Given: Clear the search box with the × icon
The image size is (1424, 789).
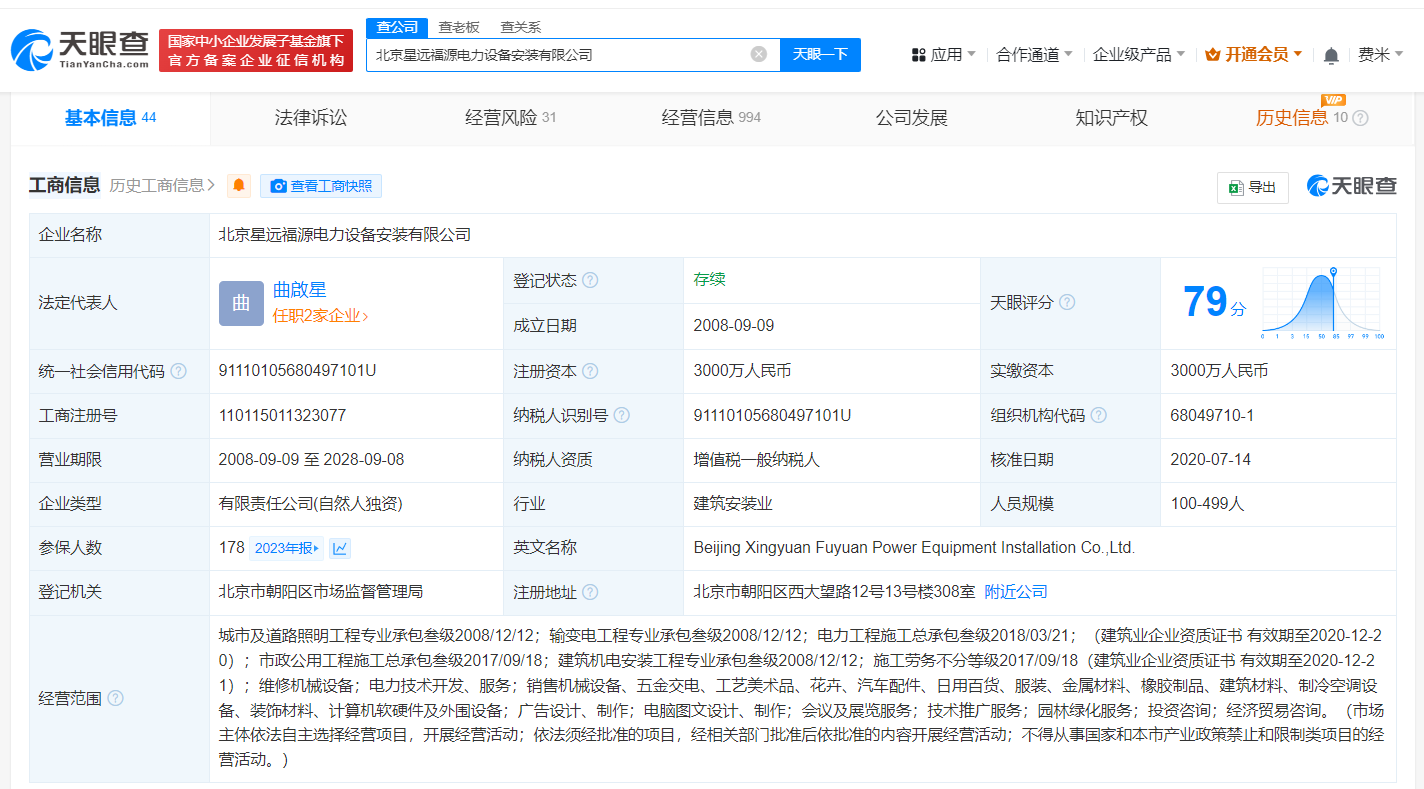Looking at the screenshot, I should pyautogui.click(x=757, y=54).
